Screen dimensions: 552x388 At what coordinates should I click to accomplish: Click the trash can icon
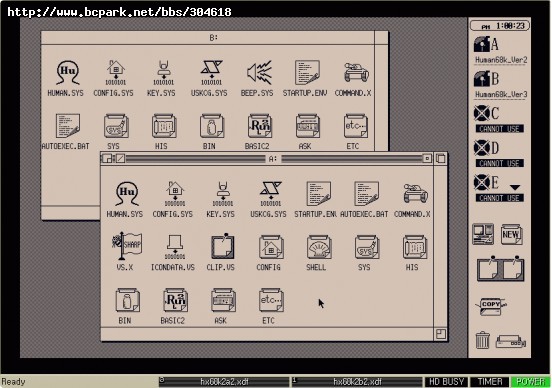pos(482,340)
